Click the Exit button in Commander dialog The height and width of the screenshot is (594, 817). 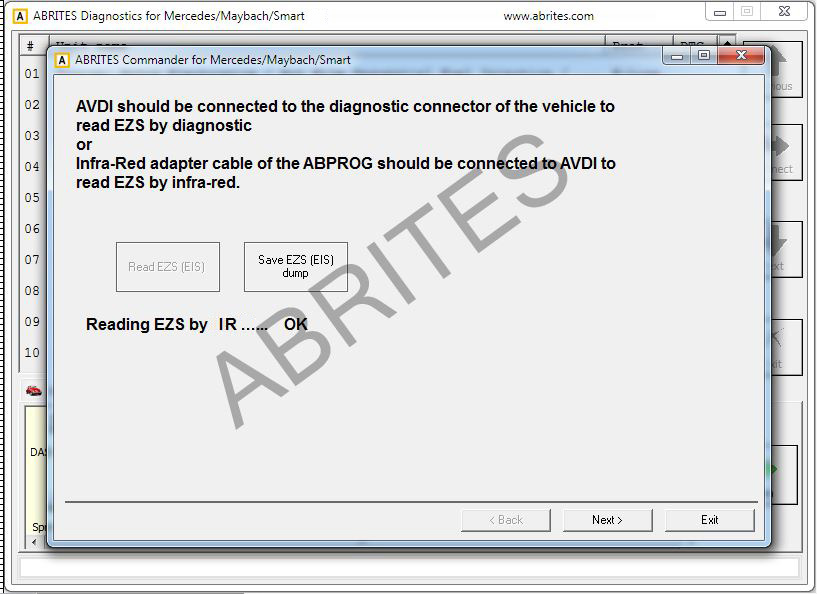point(709,519)
